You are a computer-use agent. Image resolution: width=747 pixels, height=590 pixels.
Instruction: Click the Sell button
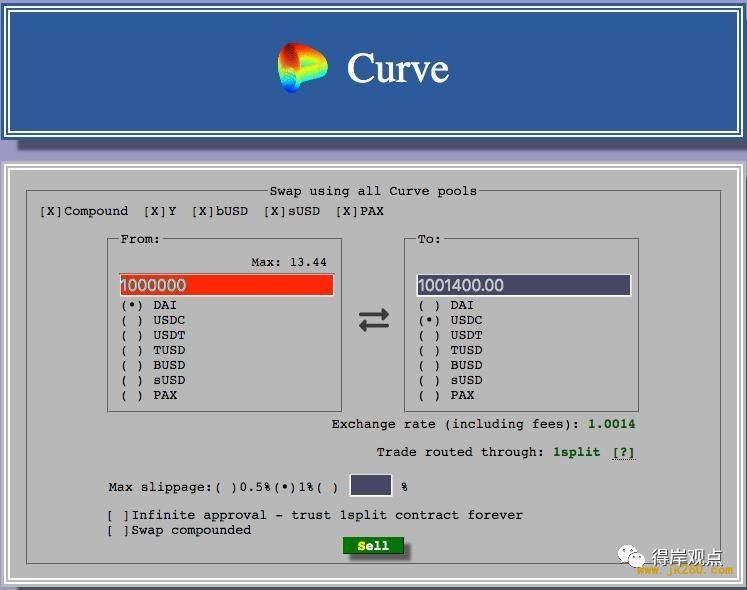click(373, 546)
